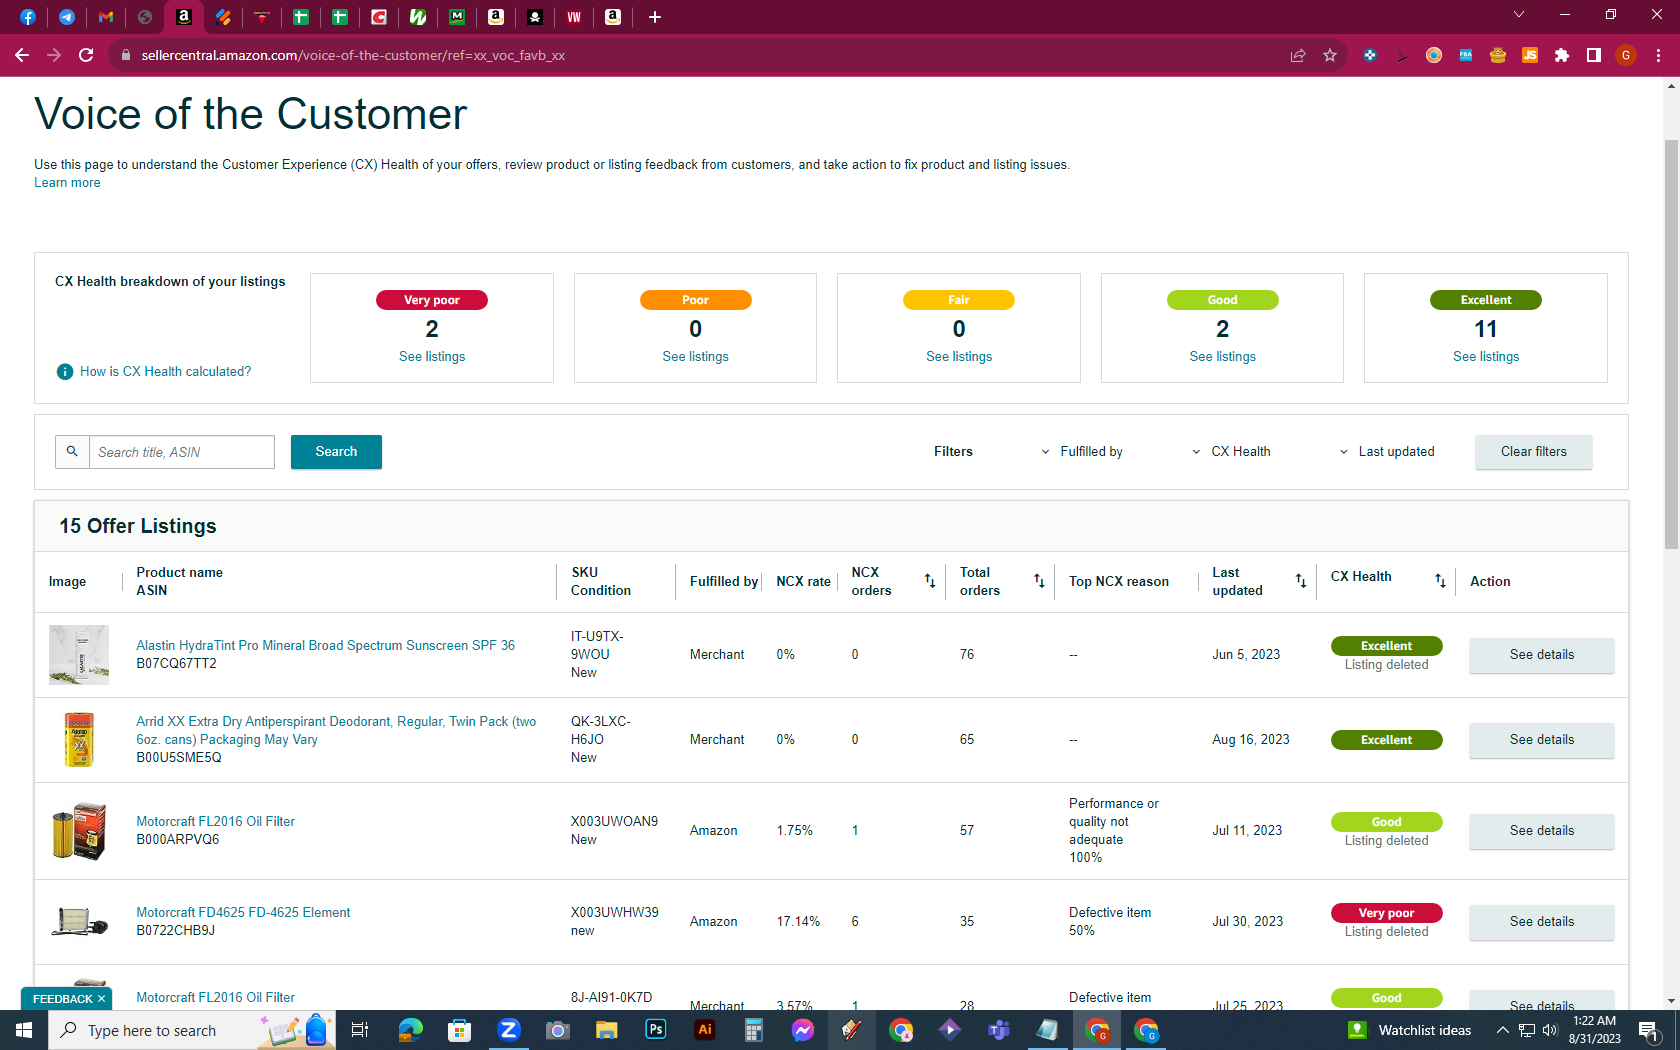This screenshot has height=1050, width=1680.
Task: Open Messenger from the taskbar
Action: pos(803,1030)
